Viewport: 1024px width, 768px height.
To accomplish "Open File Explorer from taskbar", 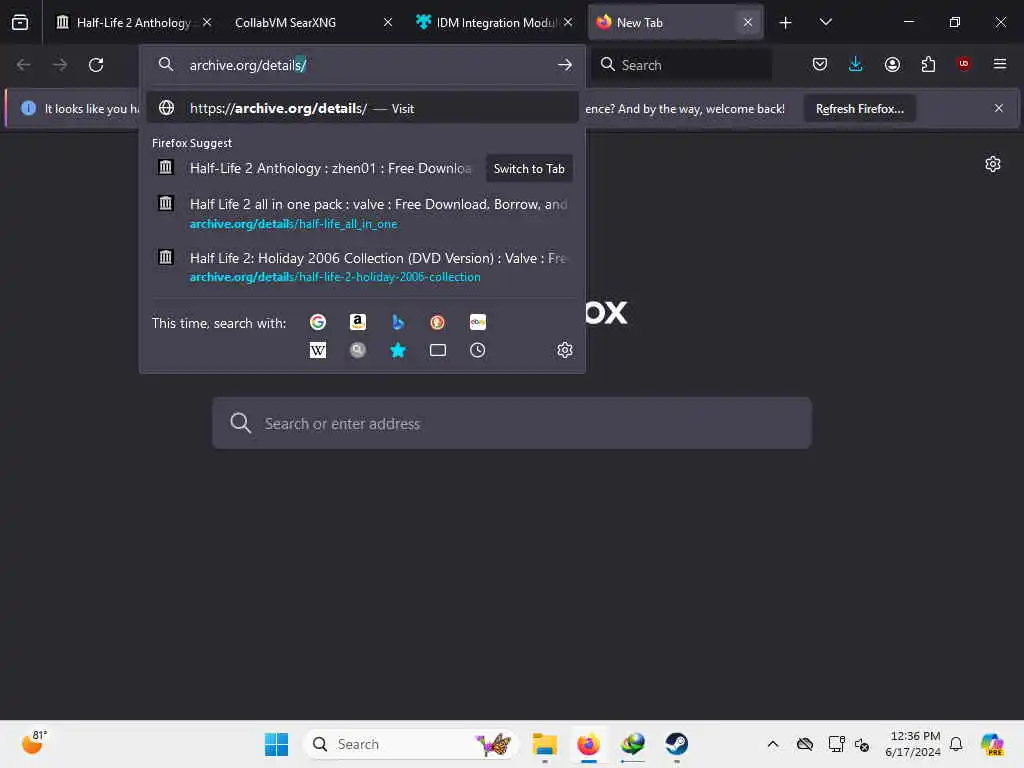I will [x=544, y=744].
